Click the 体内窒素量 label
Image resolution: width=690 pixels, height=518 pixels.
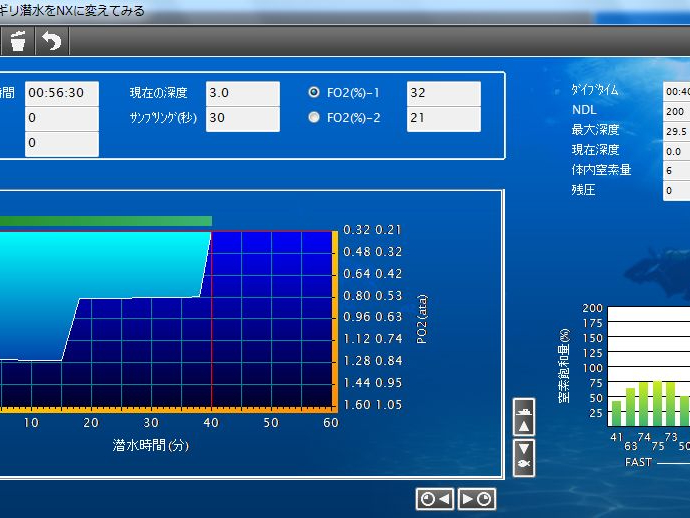601,169
